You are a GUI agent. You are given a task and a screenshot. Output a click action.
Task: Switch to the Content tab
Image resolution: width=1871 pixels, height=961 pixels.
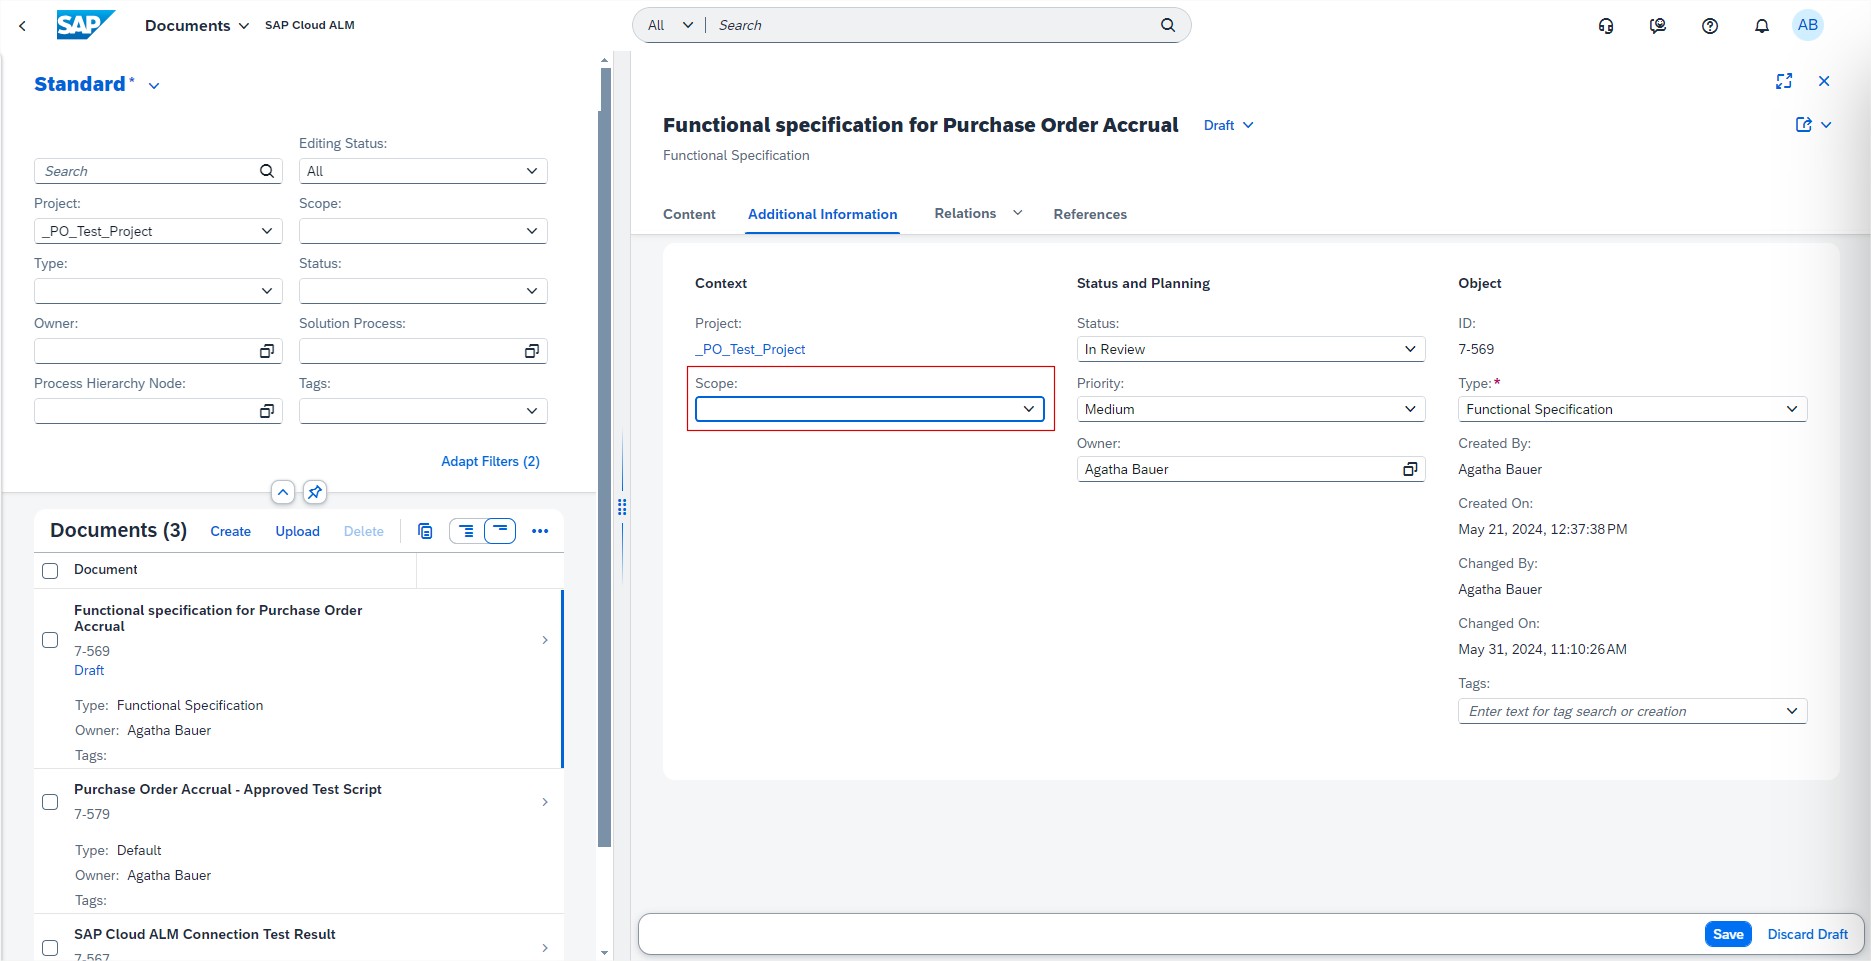pyautogui.click(x=689, y=214)
